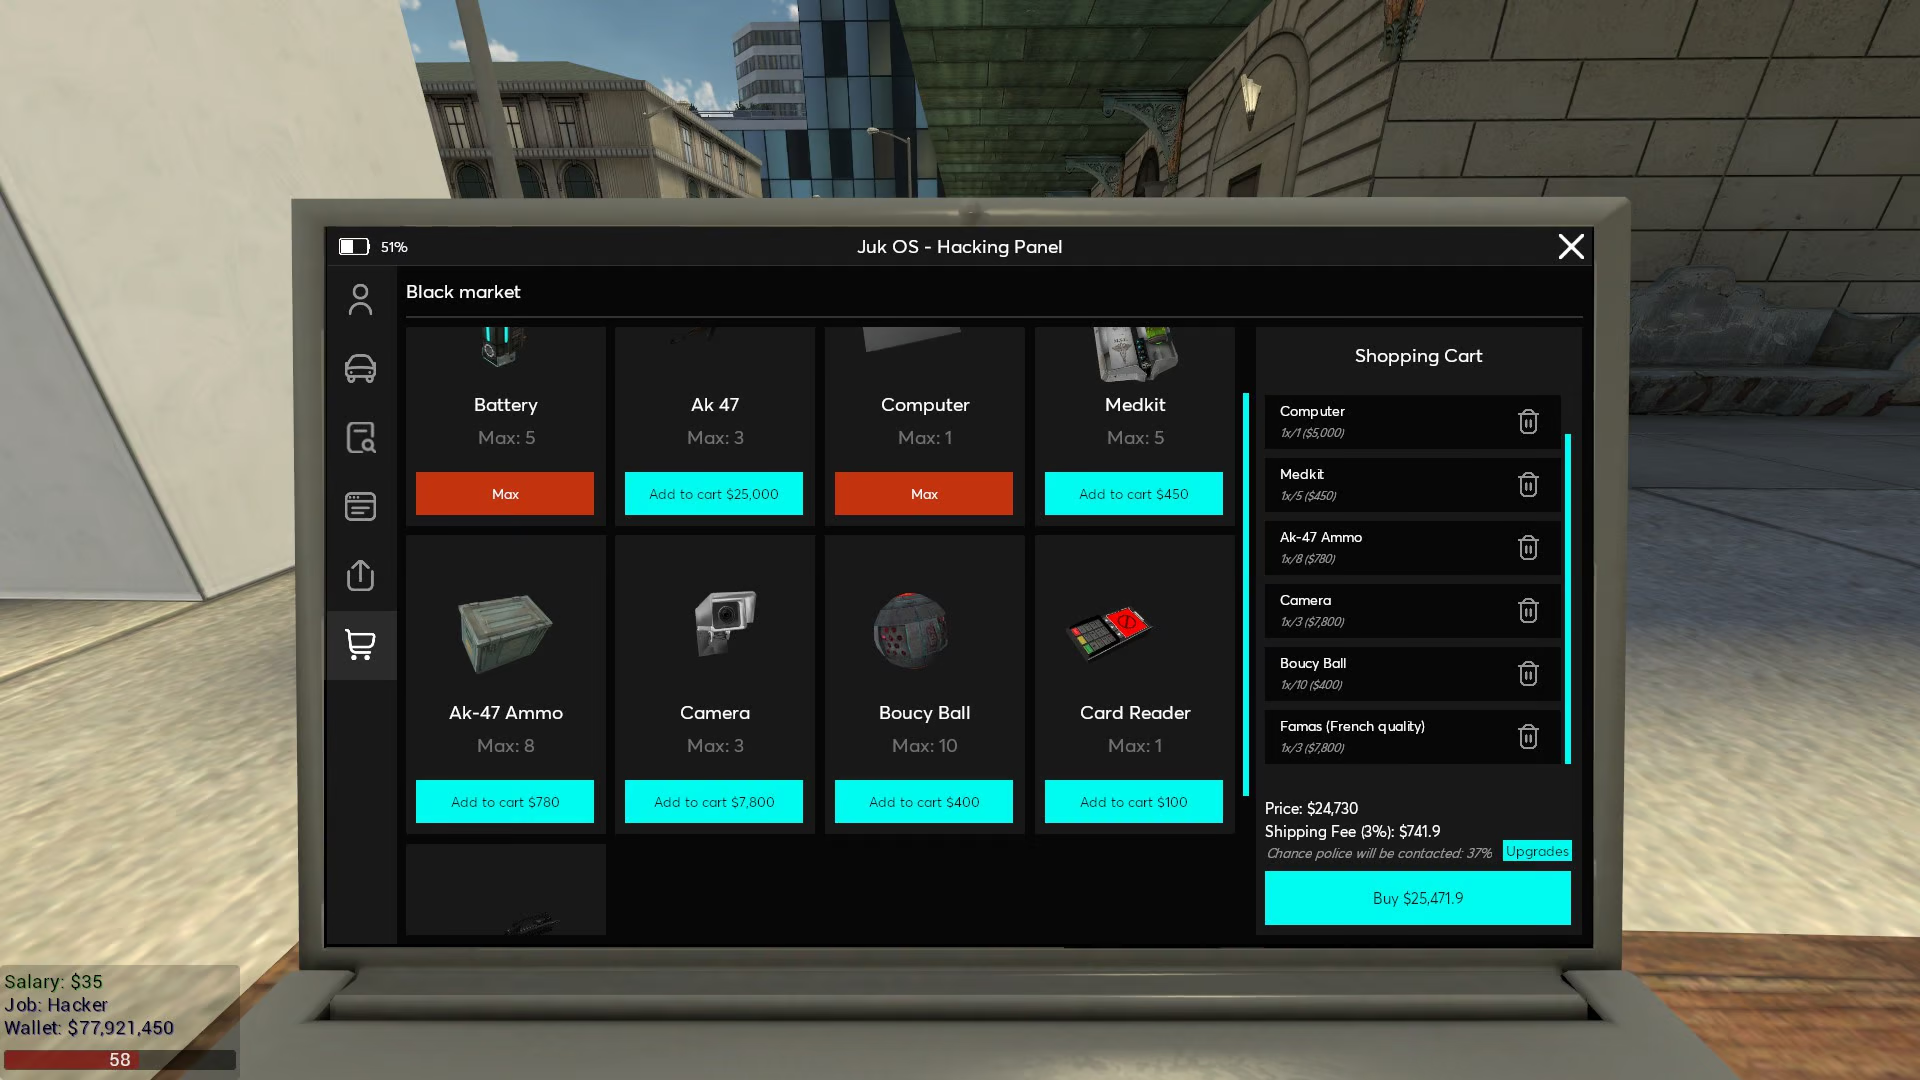Click the Shopping Cart heading
The height and width of the screenshot is (1080, 1920).
(1418, 356)
